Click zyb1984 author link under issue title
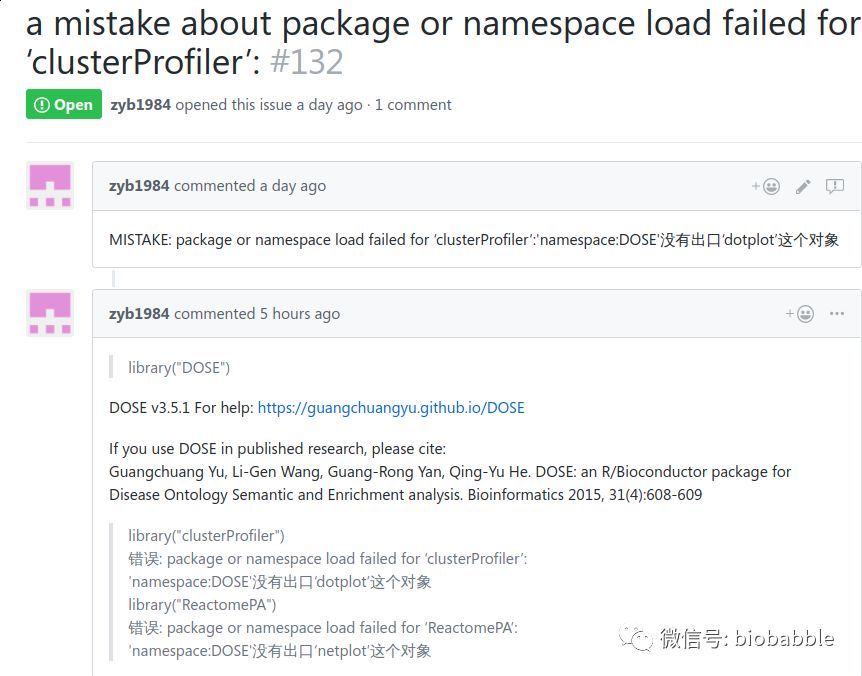Viewport: 862px width, 676px height. tap(140, 105)
